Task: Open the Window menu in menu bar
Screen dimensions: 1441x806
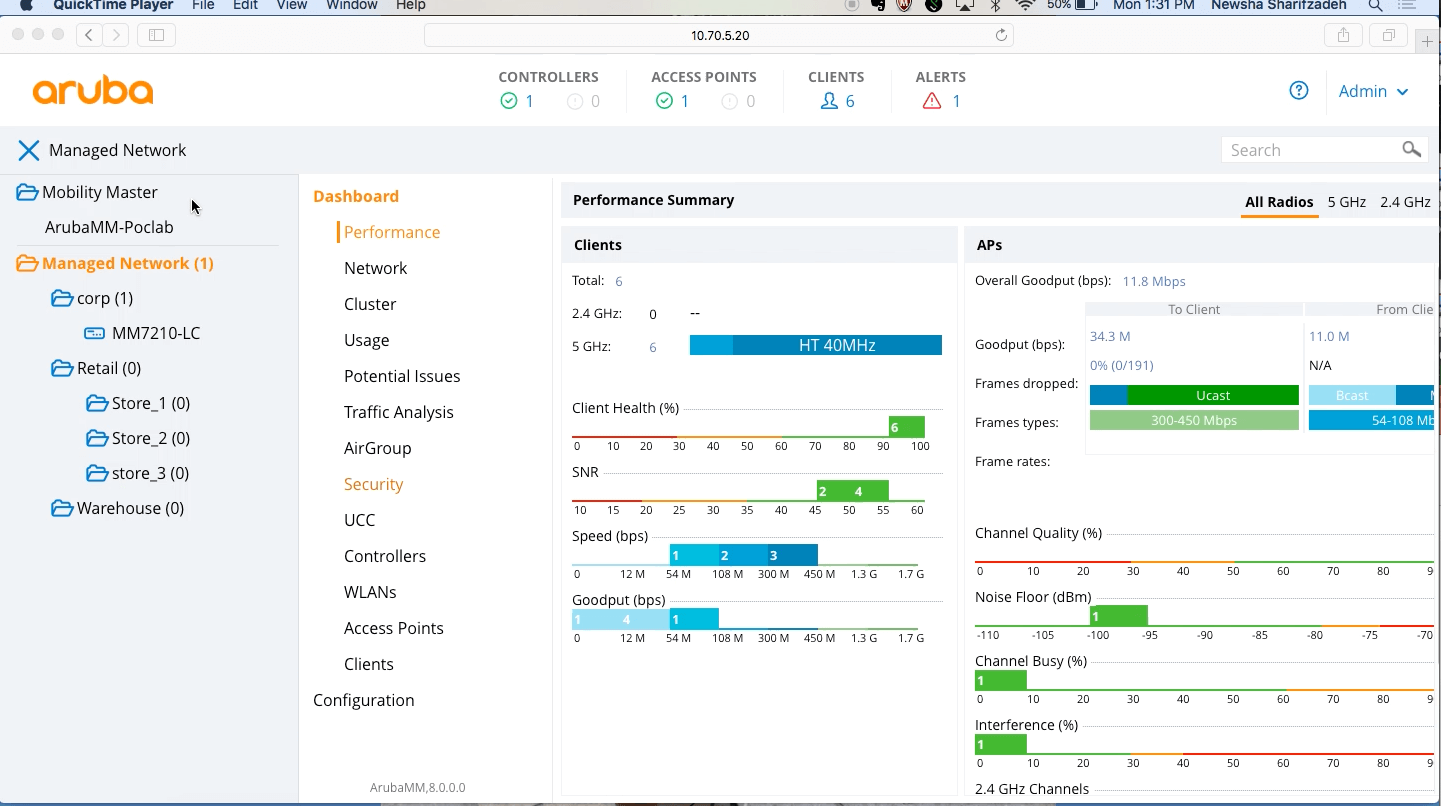Action: [x=350, y=5]
